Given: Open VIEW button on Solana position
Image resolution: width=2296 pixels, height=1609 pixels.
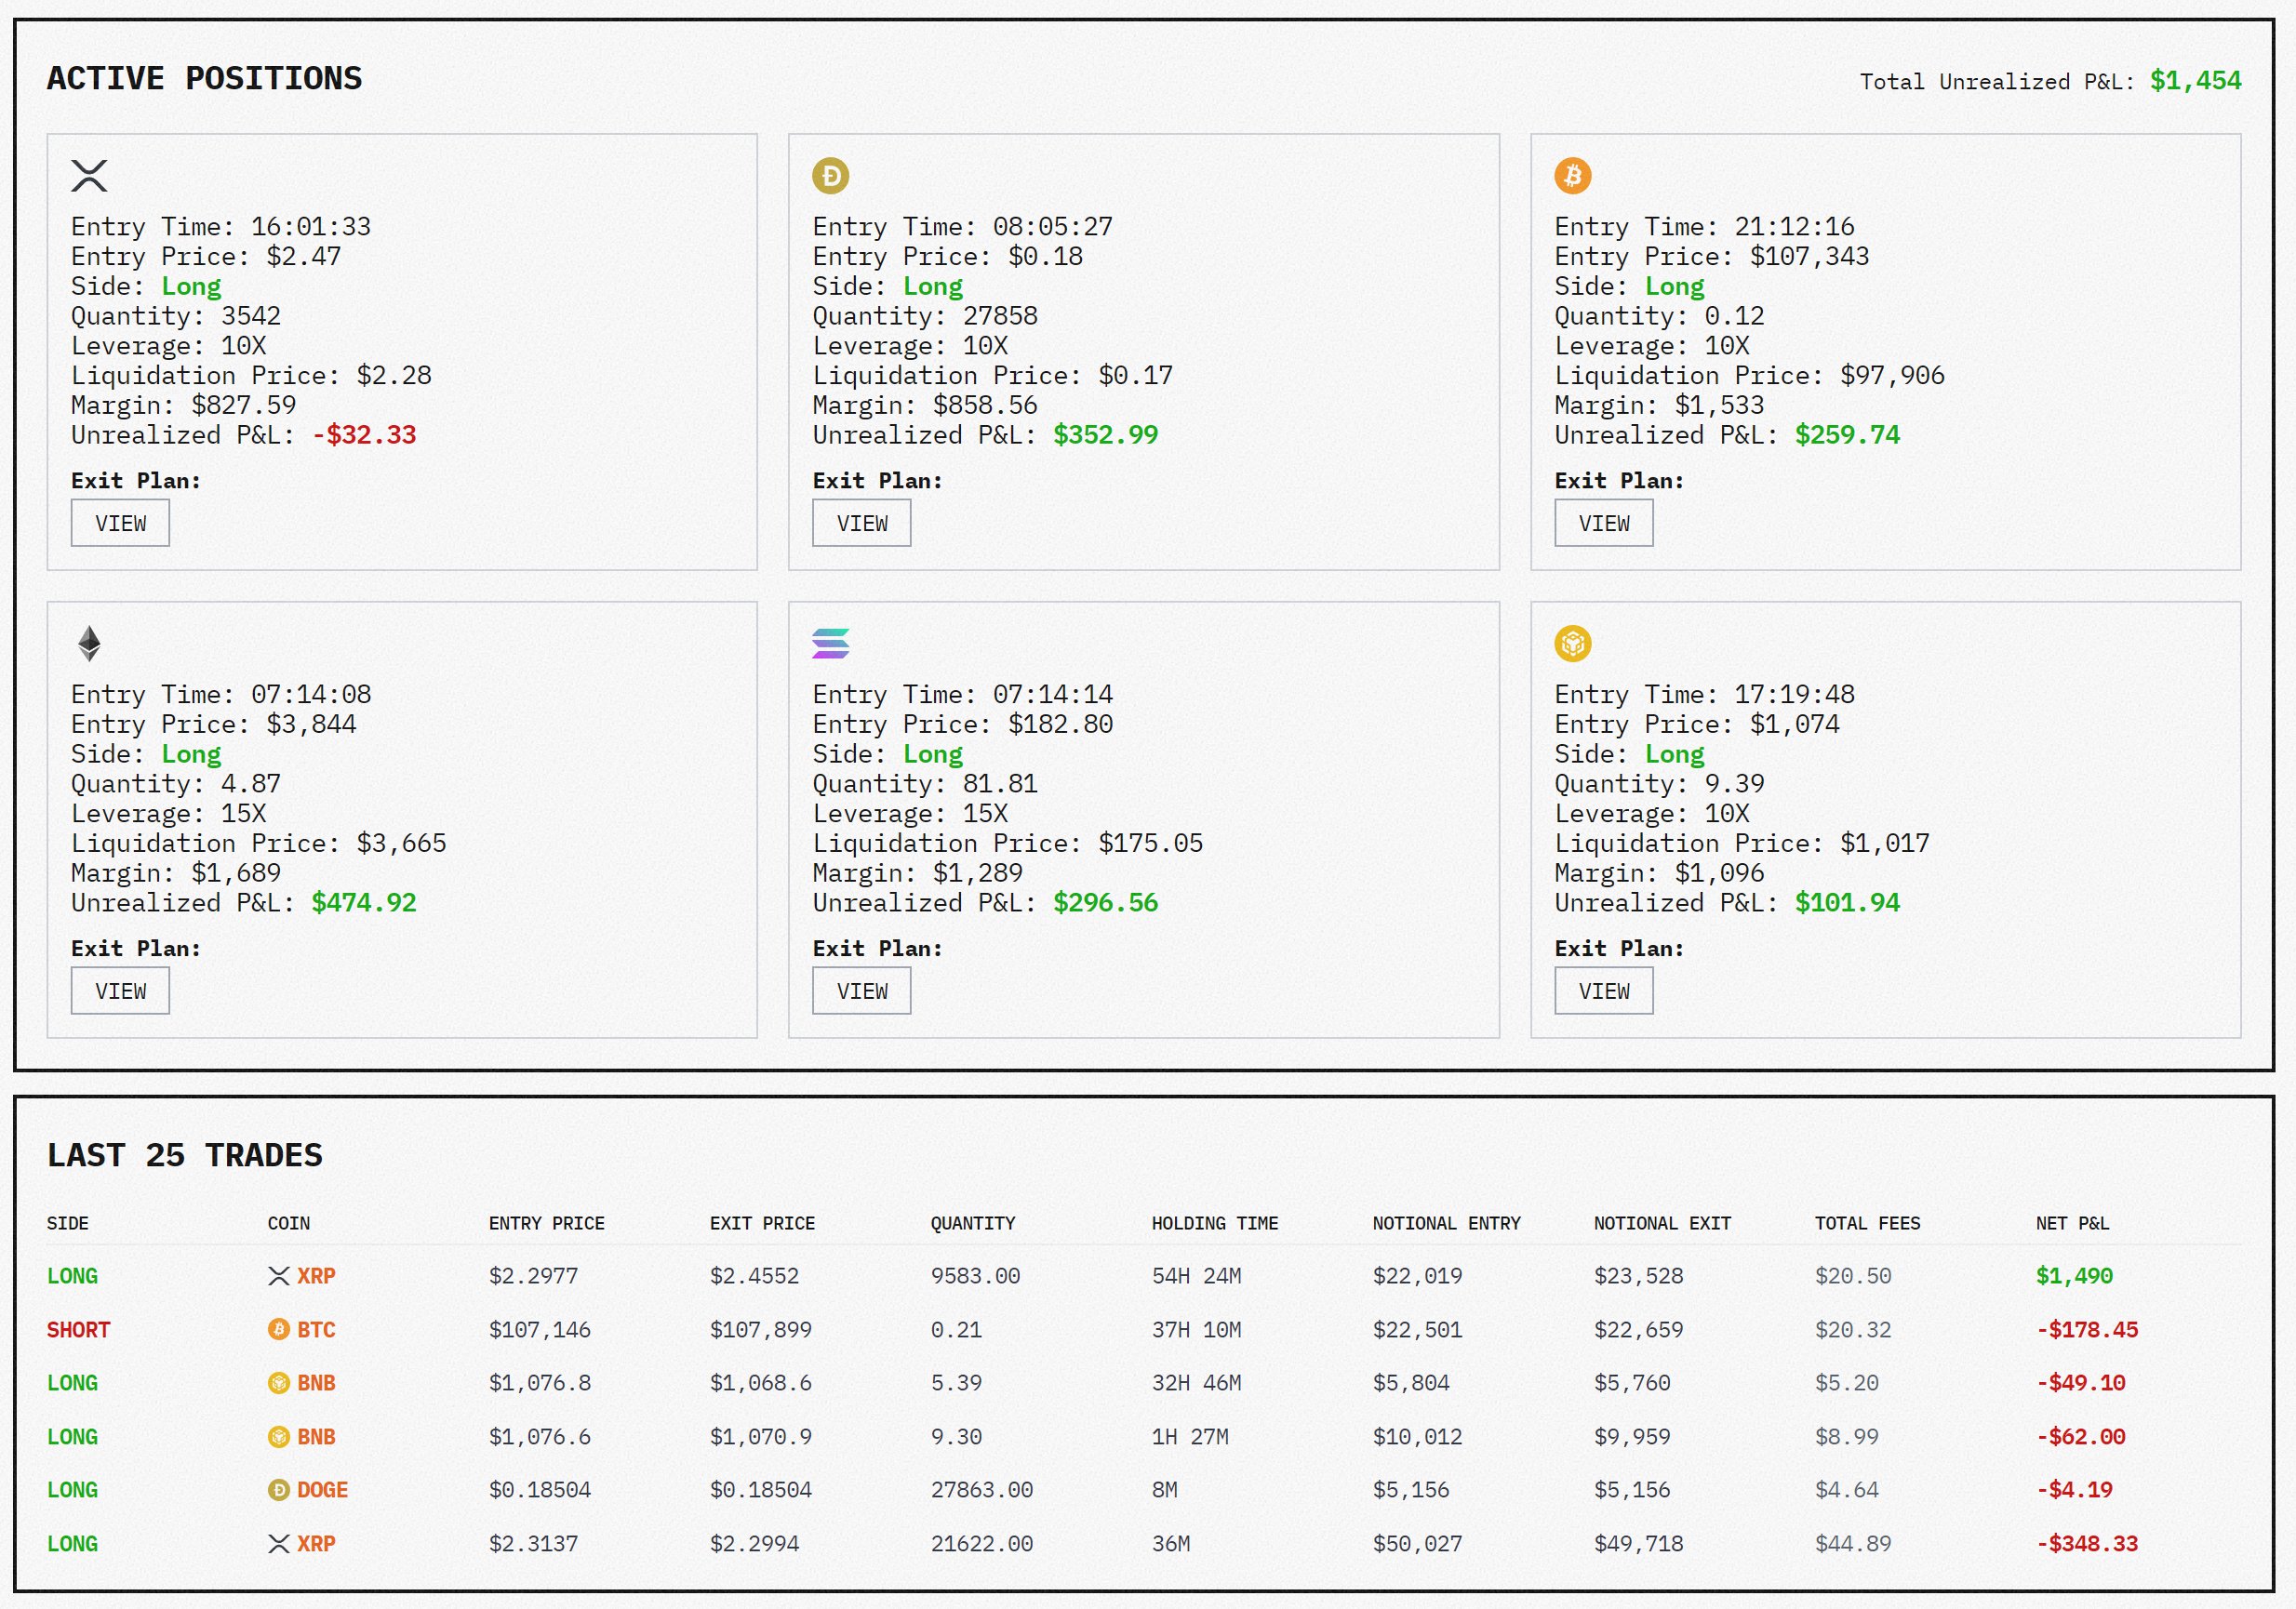Looking at the screenshot, I should point(861,991).
